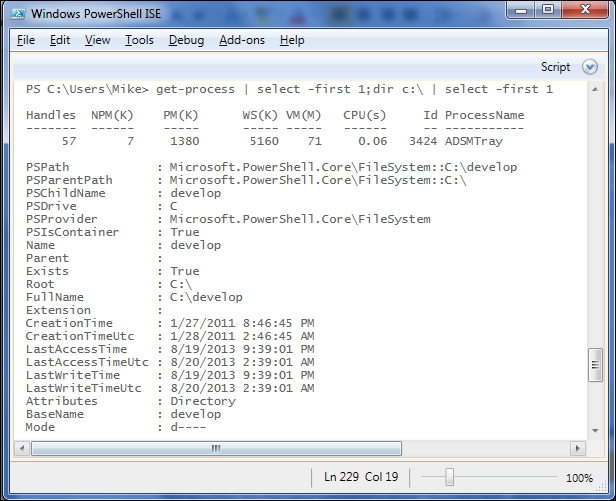
Task: Click the PM(K) column header
Action: click(181, 115)
